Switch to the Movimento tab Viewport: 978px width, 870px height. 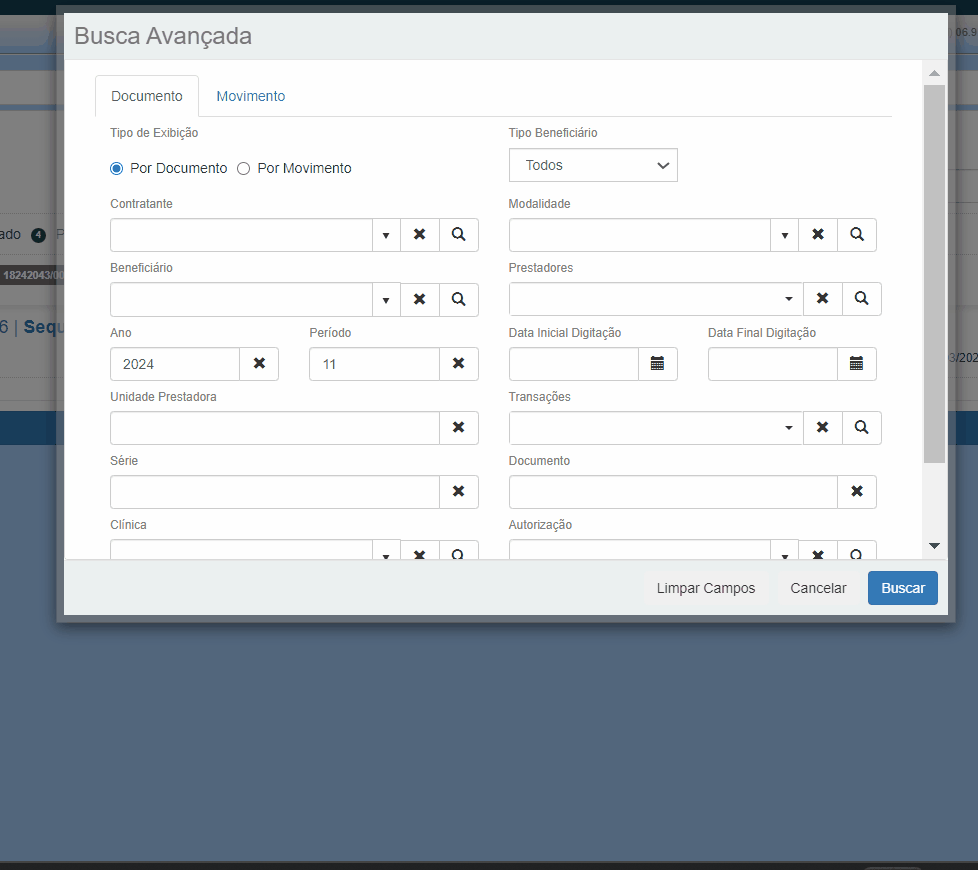coord(251,97)
